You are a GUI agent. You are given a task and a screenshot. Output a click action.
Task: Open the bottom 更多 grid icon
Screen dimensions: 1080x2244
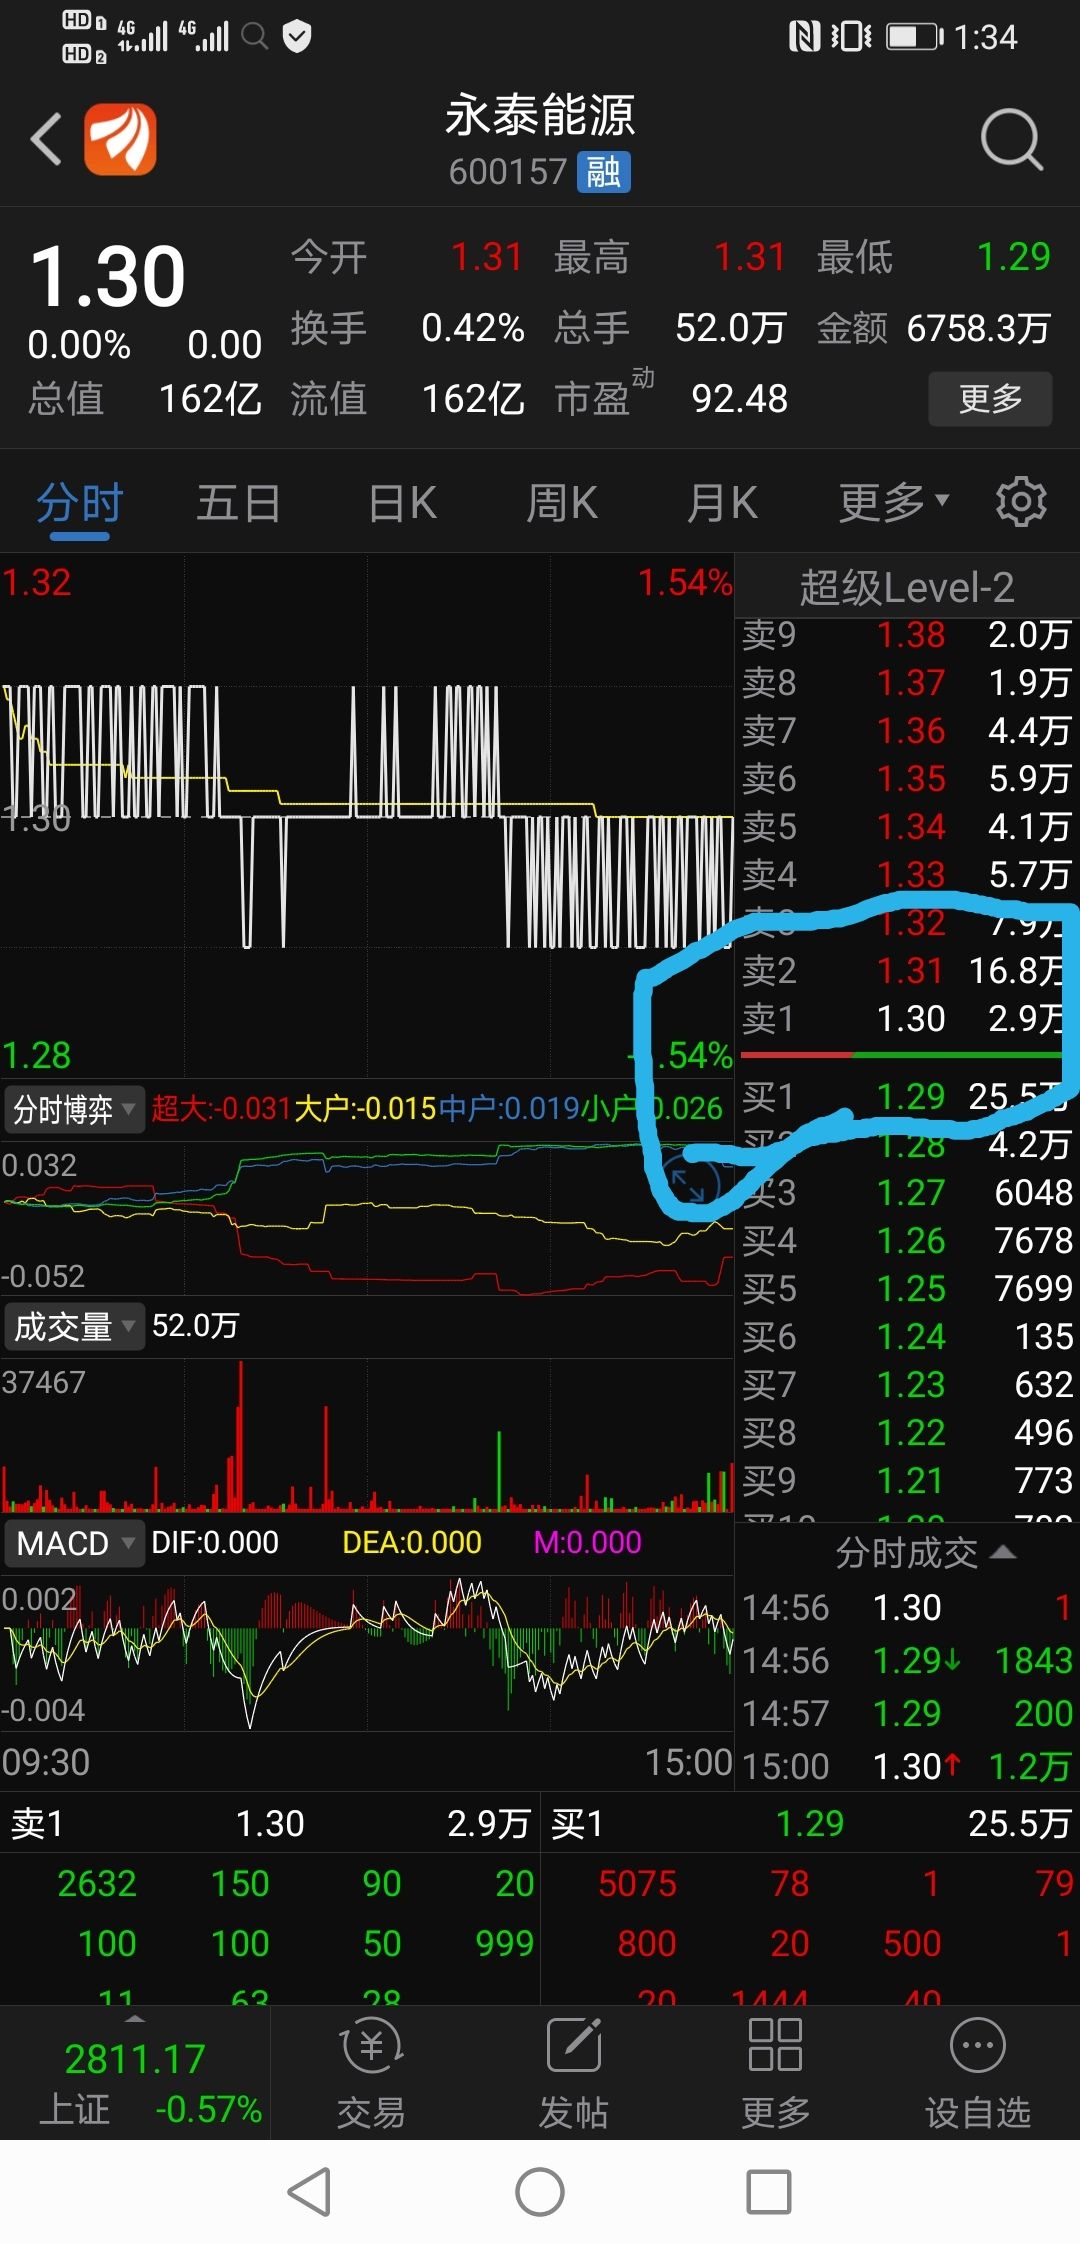click(775, 2072)
